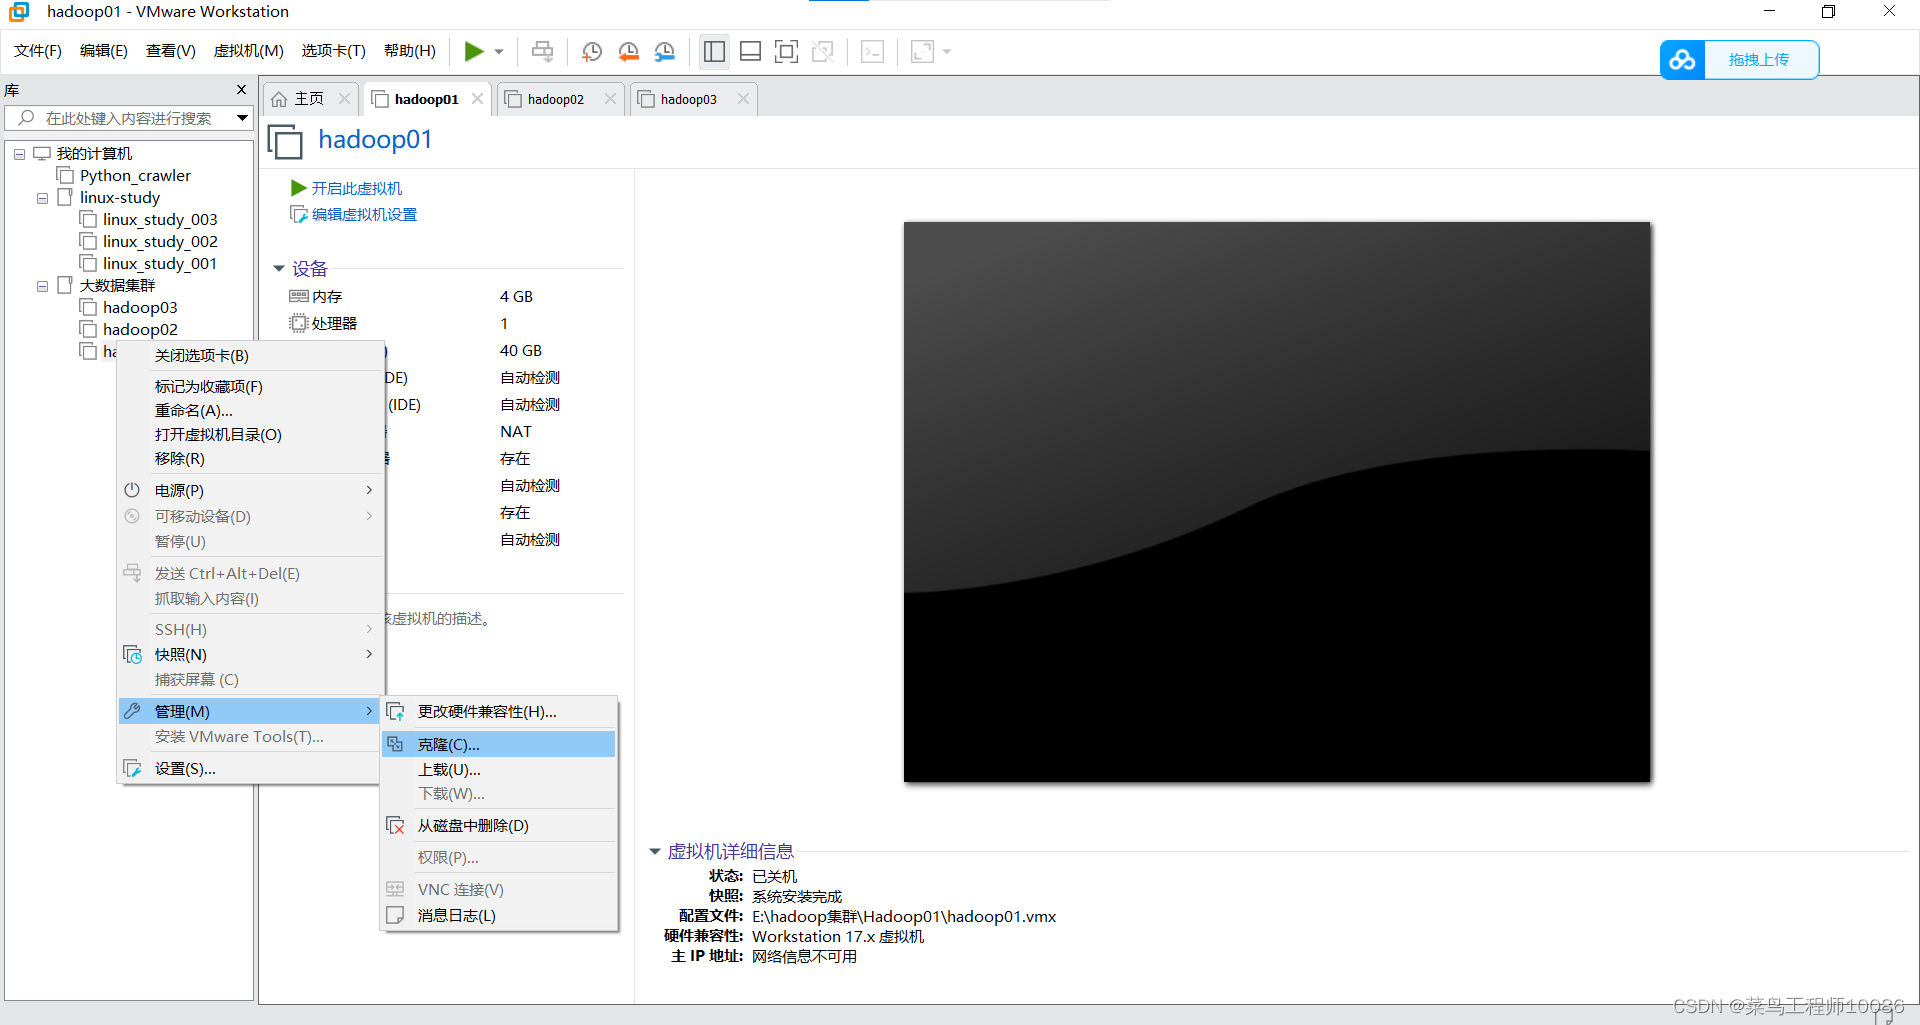The width and height of the screenshot is (1920, 1025).
Task: Choose 上载(U)... in manage submenu
Action: (x=499, y=770)
